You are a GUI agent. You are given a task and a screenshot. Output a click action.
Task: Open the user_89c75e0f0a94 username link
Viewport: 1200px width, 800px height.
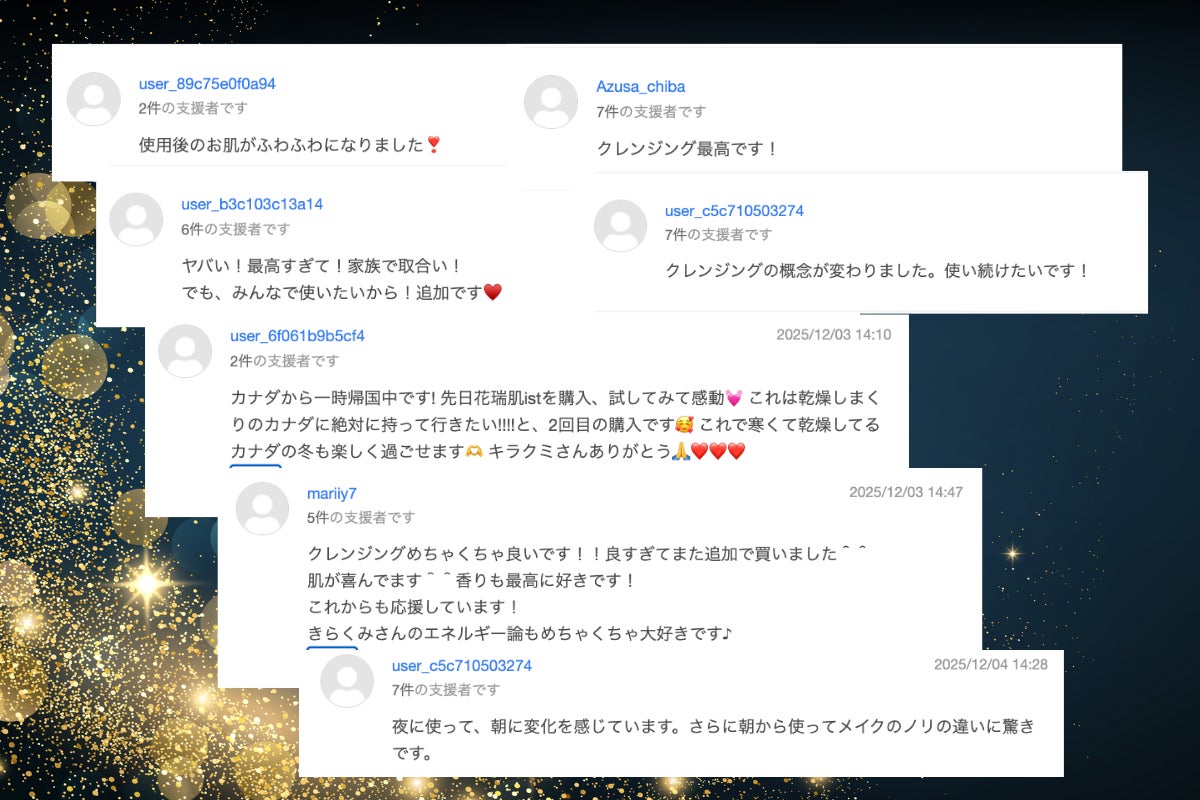207,84
